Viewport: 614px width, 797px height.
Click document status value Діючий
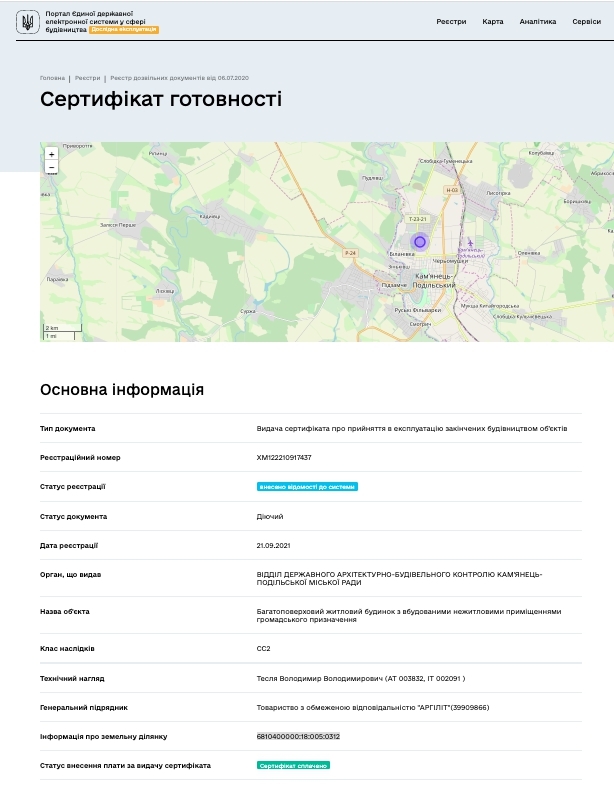270,516
